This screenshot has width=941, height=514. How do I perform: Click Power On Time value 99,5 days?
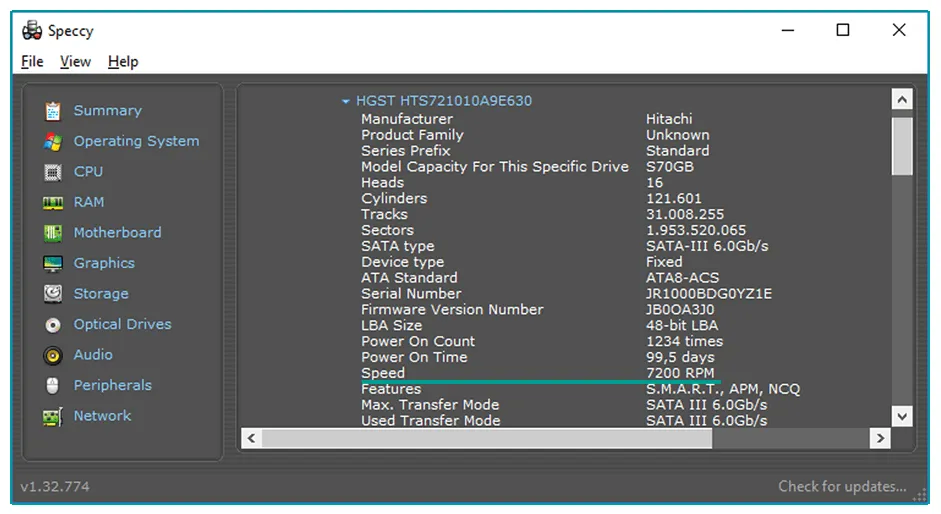[x=680, y=357]
